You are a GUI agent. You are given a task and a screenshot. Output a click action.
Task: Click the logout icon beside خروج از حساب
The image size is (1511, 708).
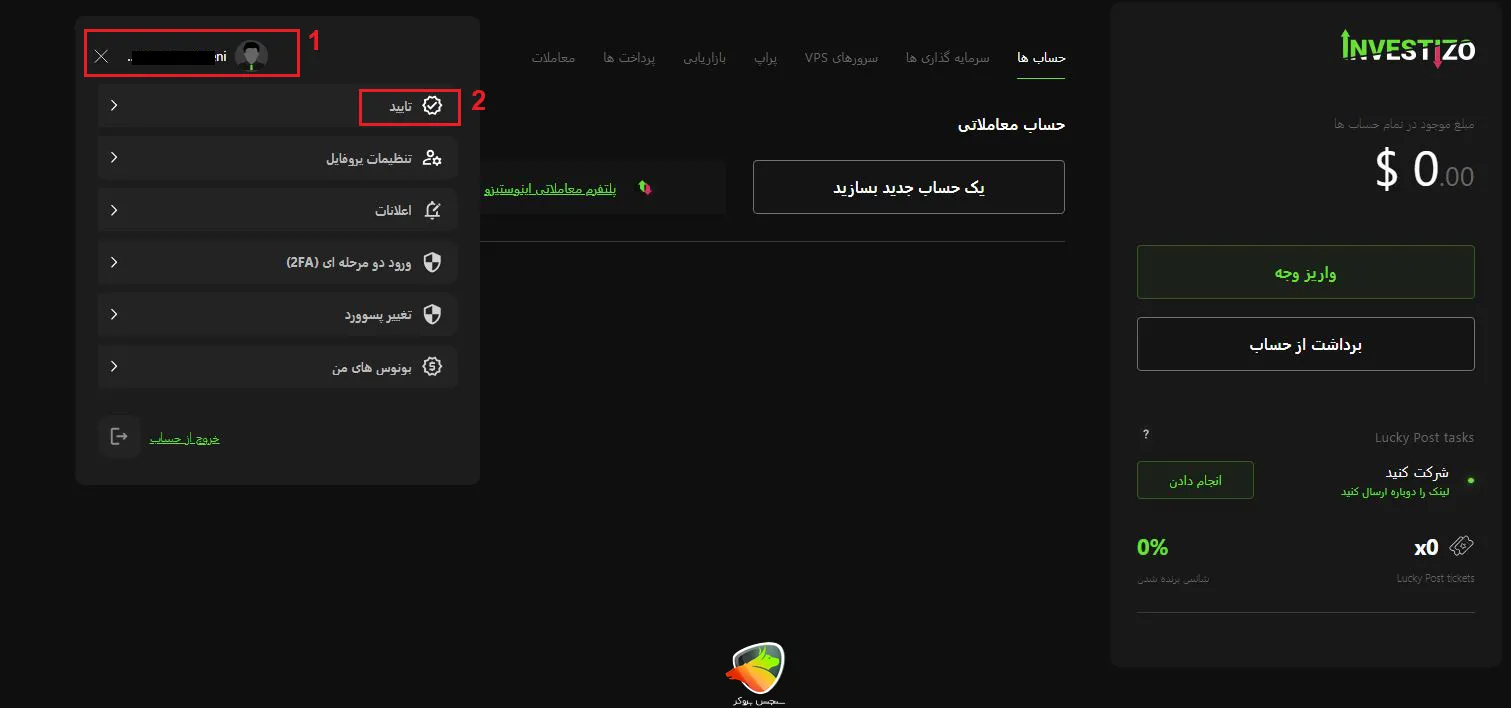(x=118, y=436)
